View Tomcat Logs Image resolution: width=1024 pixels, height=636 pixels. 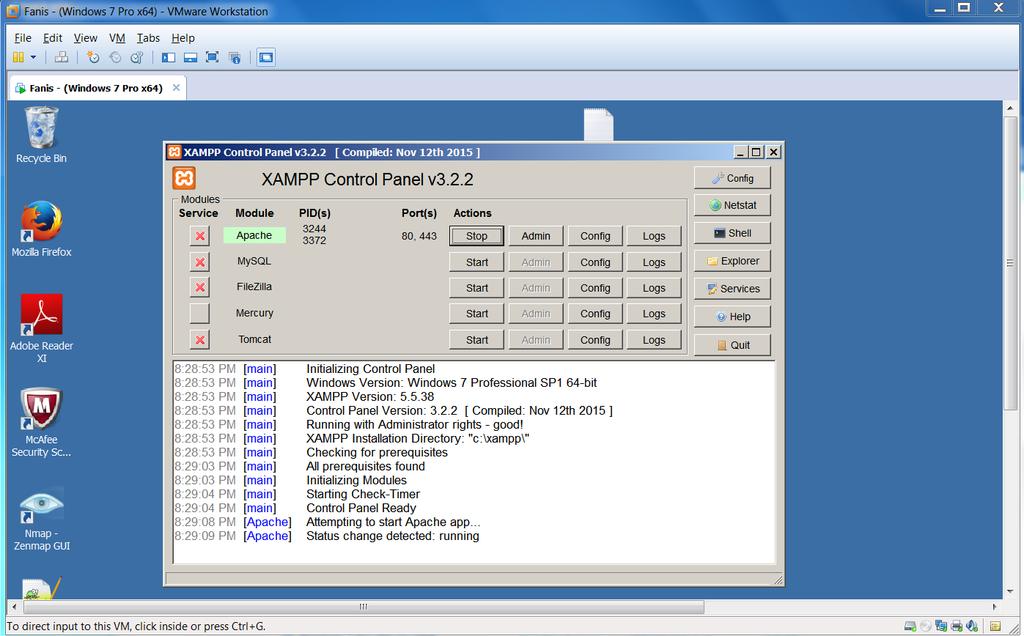[654, 340]
